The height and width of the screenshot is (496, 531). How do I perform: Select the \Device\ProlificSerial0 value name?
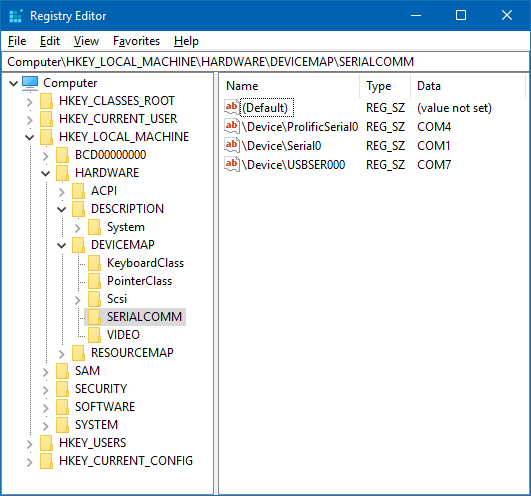coord(300,127)
